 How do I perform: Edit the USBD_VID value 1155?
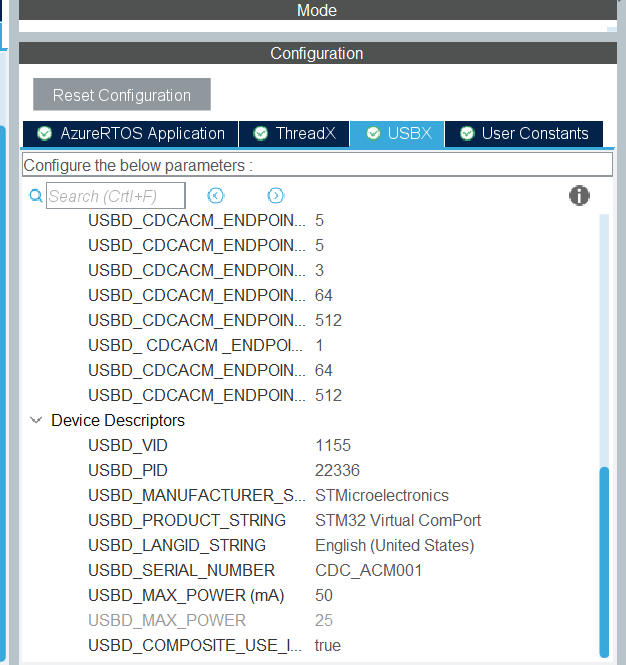[333, 445]
